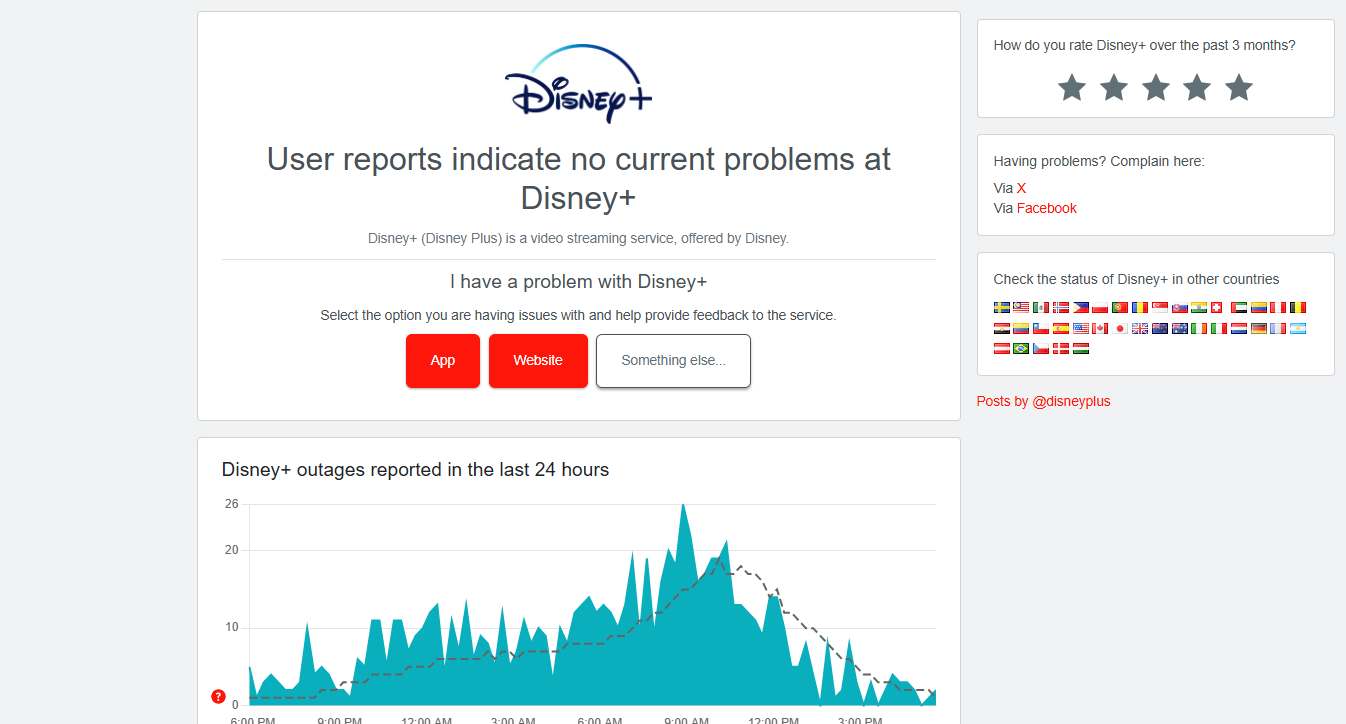Select the Egypt flag
This screenshot has width=1346, height=724.
click(1002, 328)
